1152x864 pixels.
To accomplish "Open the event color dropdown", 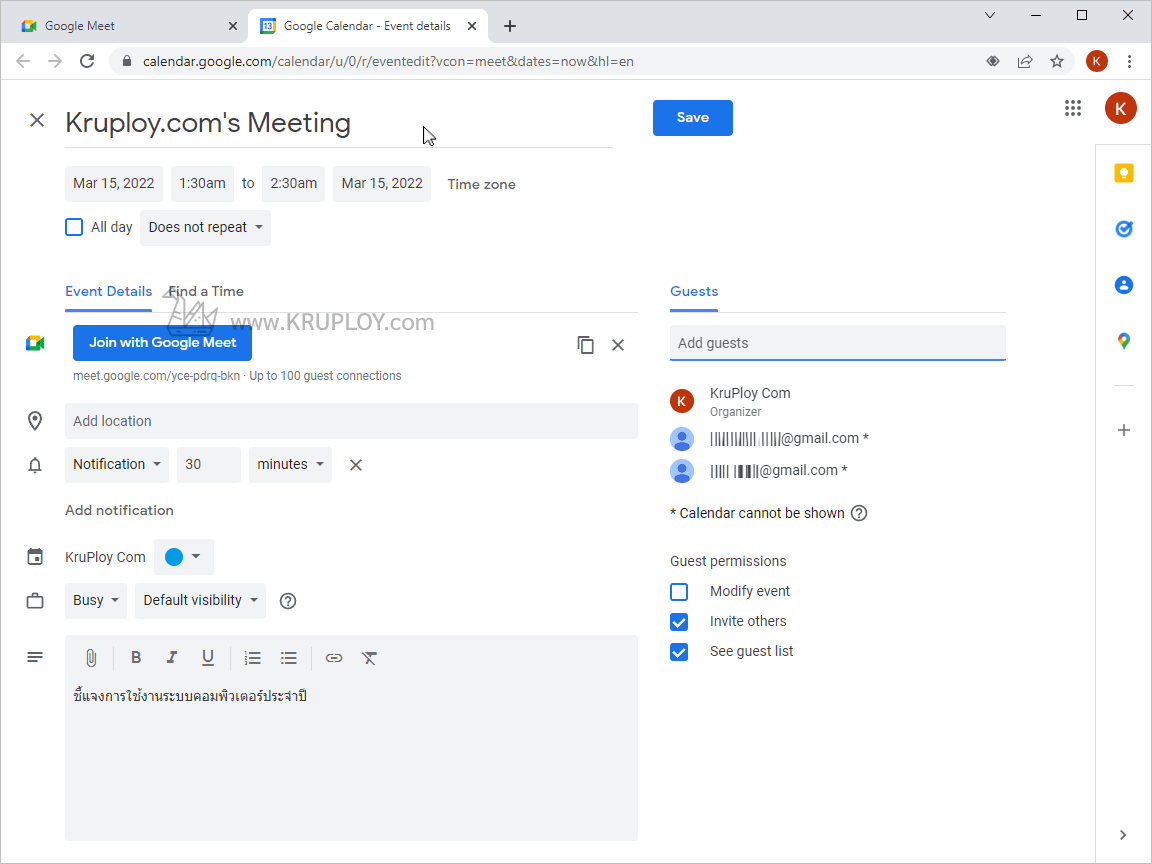I will point(183,557).
